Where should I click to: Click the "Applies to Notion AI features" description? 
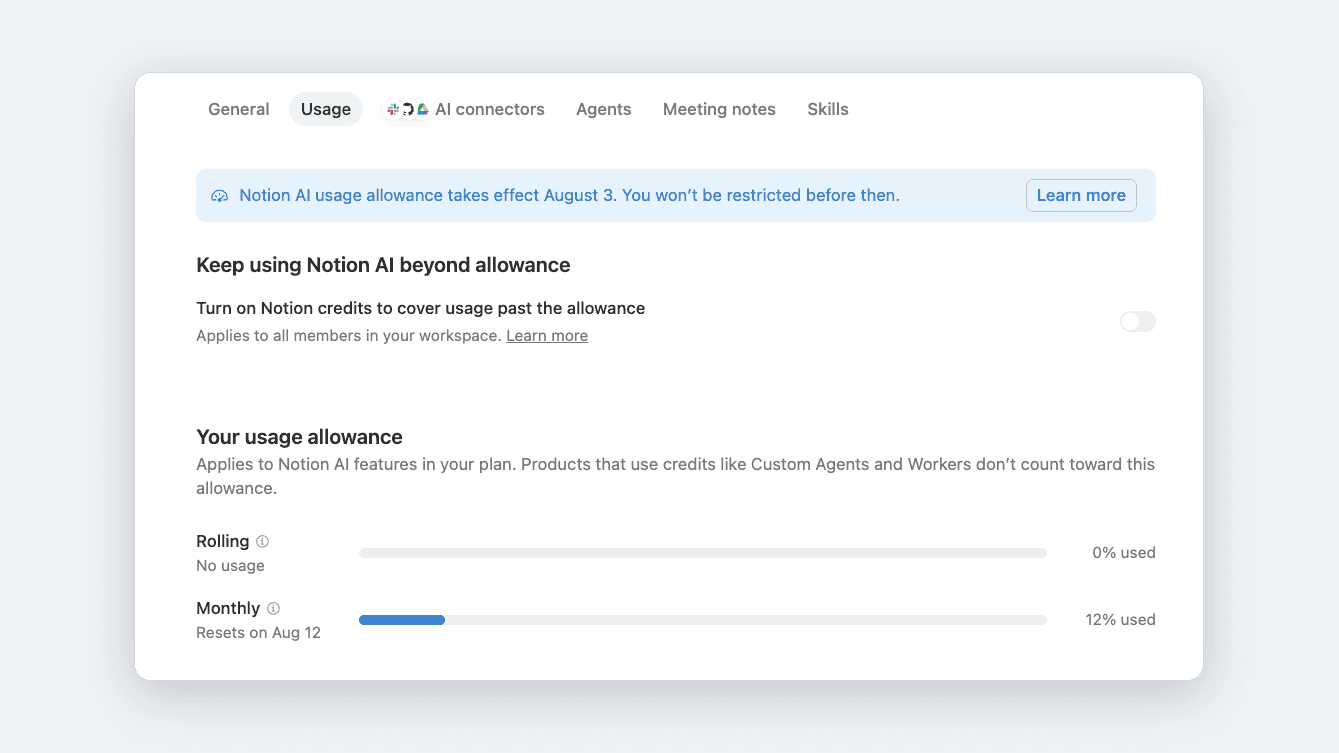(676, 476)
